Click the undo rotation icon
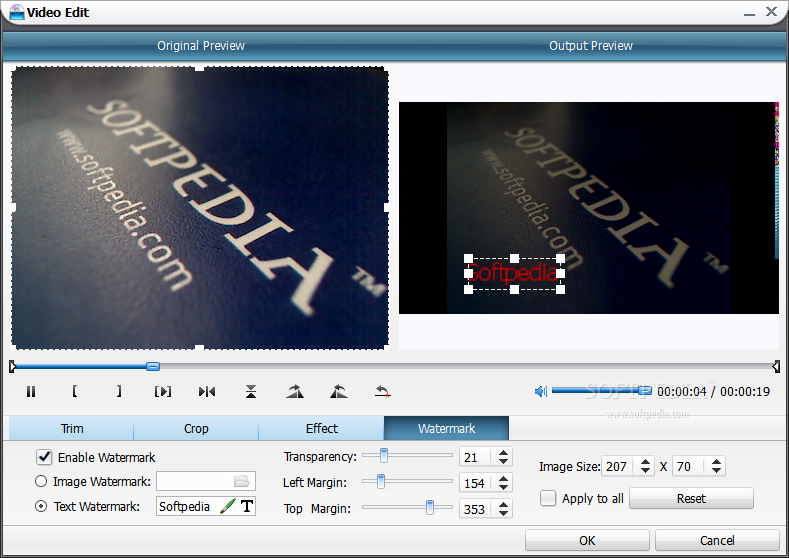789x558 pixels. click(x=383, y=391)
